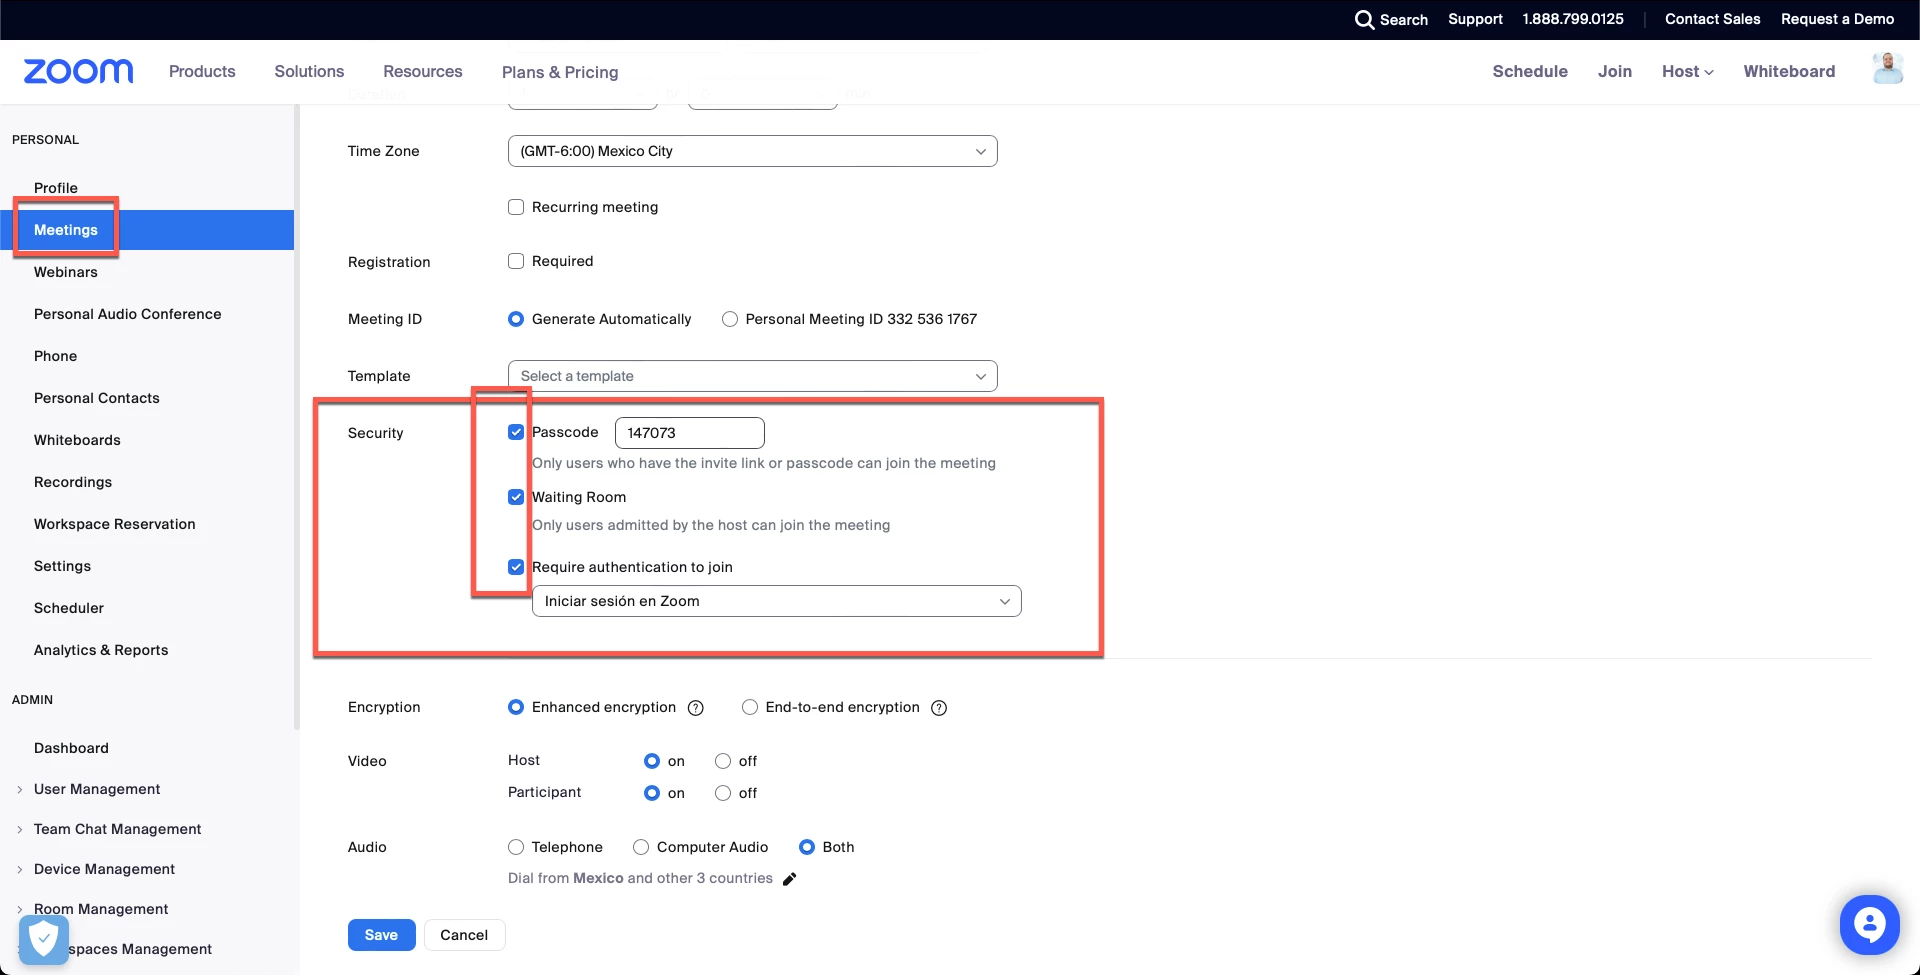Screen dimensions: 1920x975
Task: Uncheck Require authentication to join
Action: point(516,567)
